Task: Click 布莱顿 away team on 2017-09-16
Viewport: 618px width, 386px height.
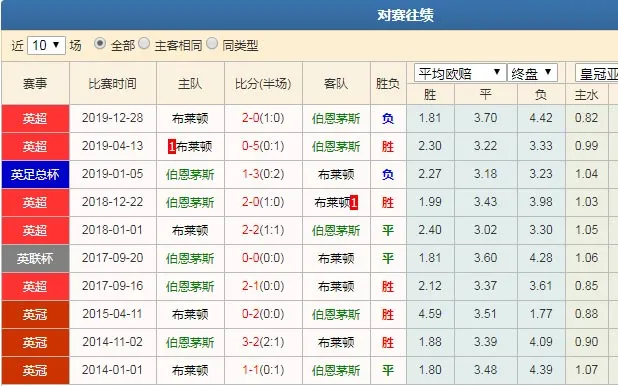Action: 336,287
